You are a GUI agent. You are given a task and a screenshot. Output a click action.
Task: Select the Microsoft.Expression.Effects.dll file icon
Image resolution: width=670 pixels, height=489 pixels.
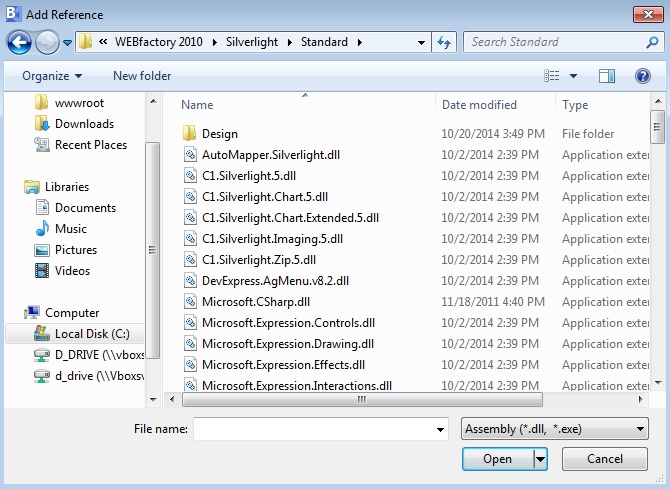190,364
